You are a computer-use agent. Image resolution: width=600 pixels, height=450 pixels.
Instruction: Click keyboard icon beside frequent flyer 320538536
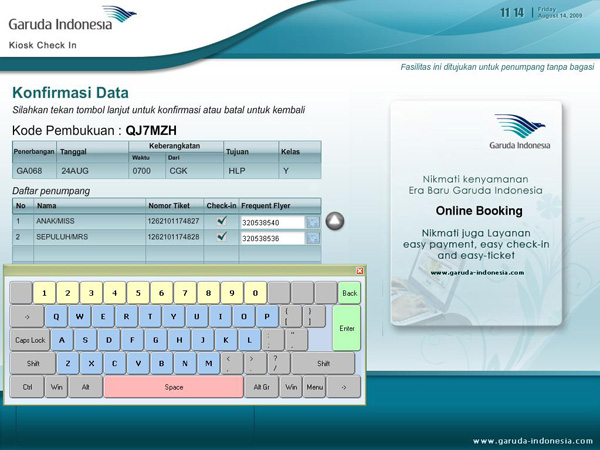[313, 238]
